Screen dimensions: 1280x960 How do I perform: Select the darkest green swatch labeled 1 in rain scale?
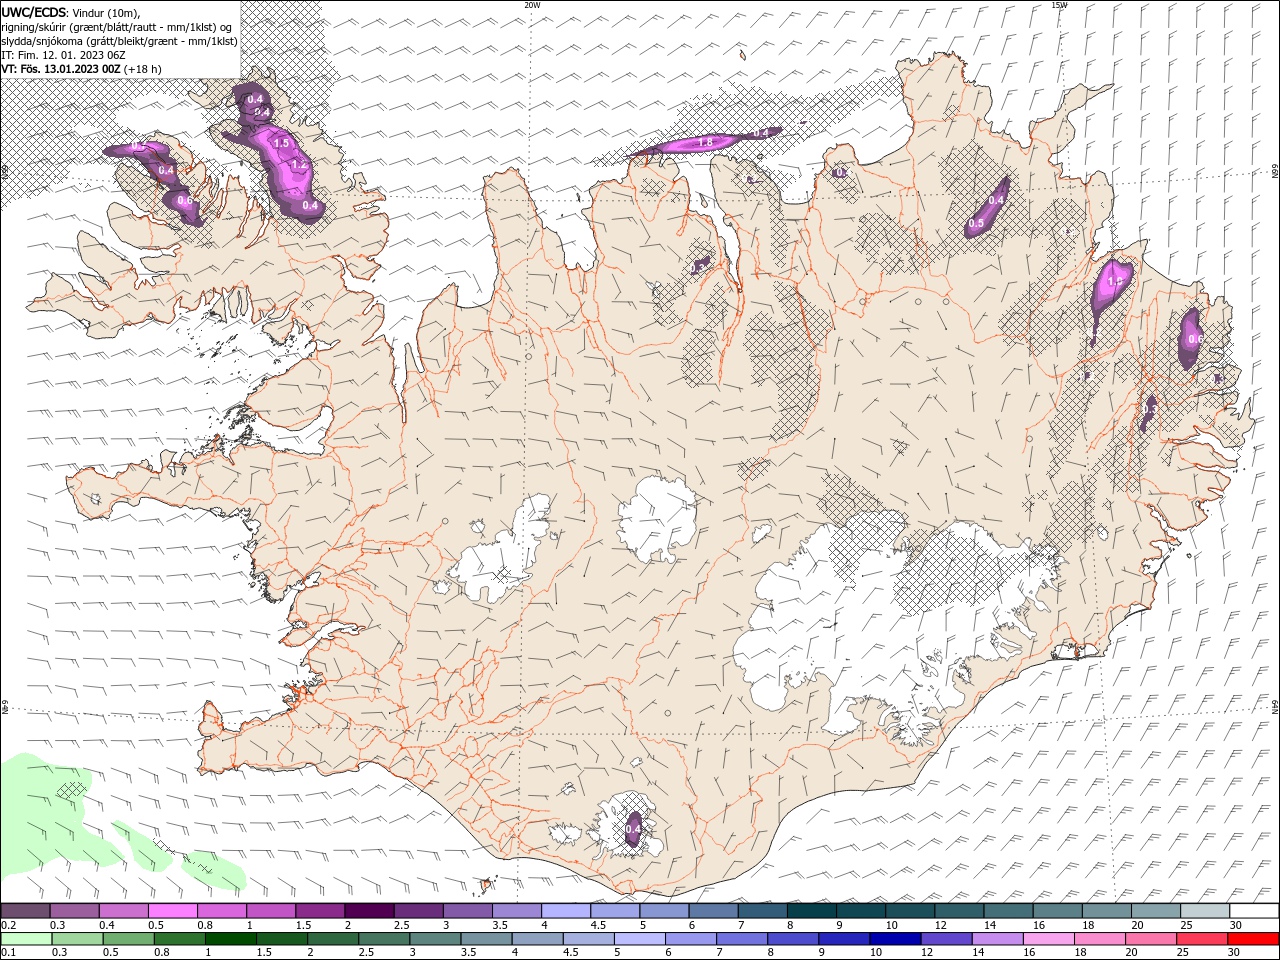click(230, 939)
